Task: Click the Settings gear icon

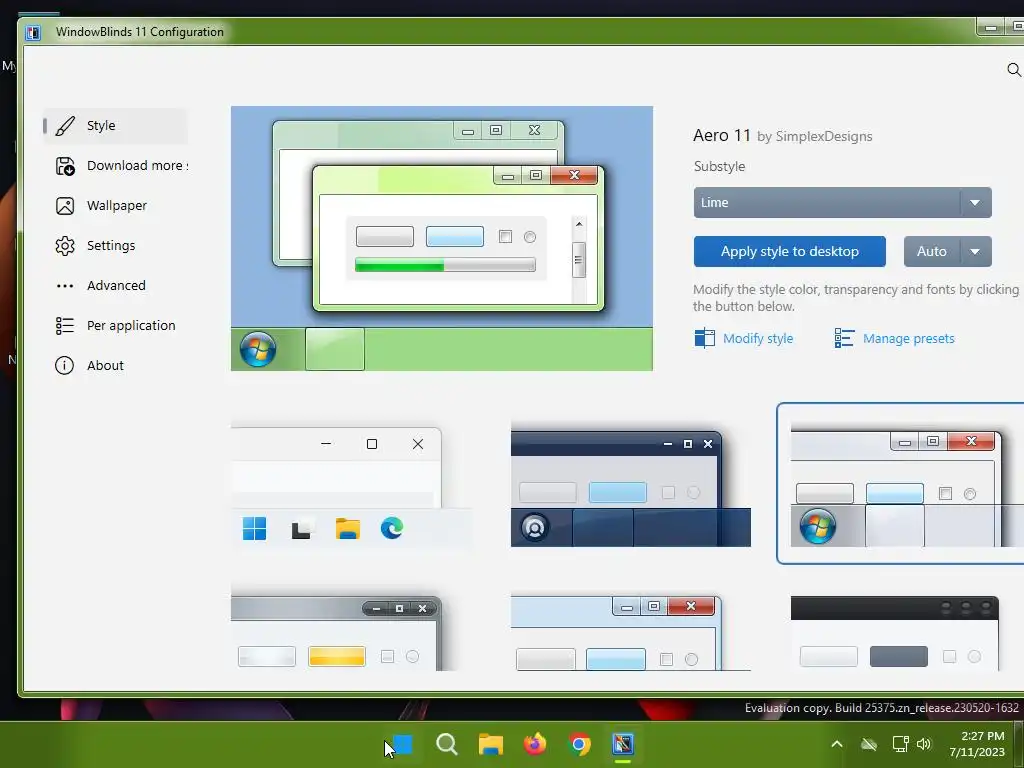Action: pyautogui.click(x=65, y=246)
